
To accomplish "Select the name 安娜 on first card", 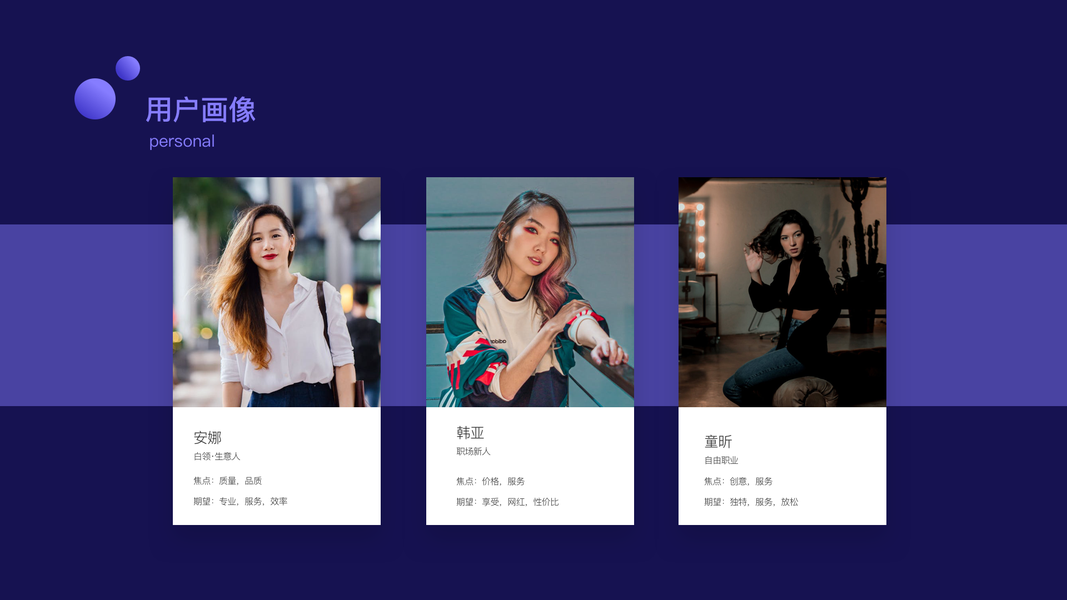I will point(208,437).
